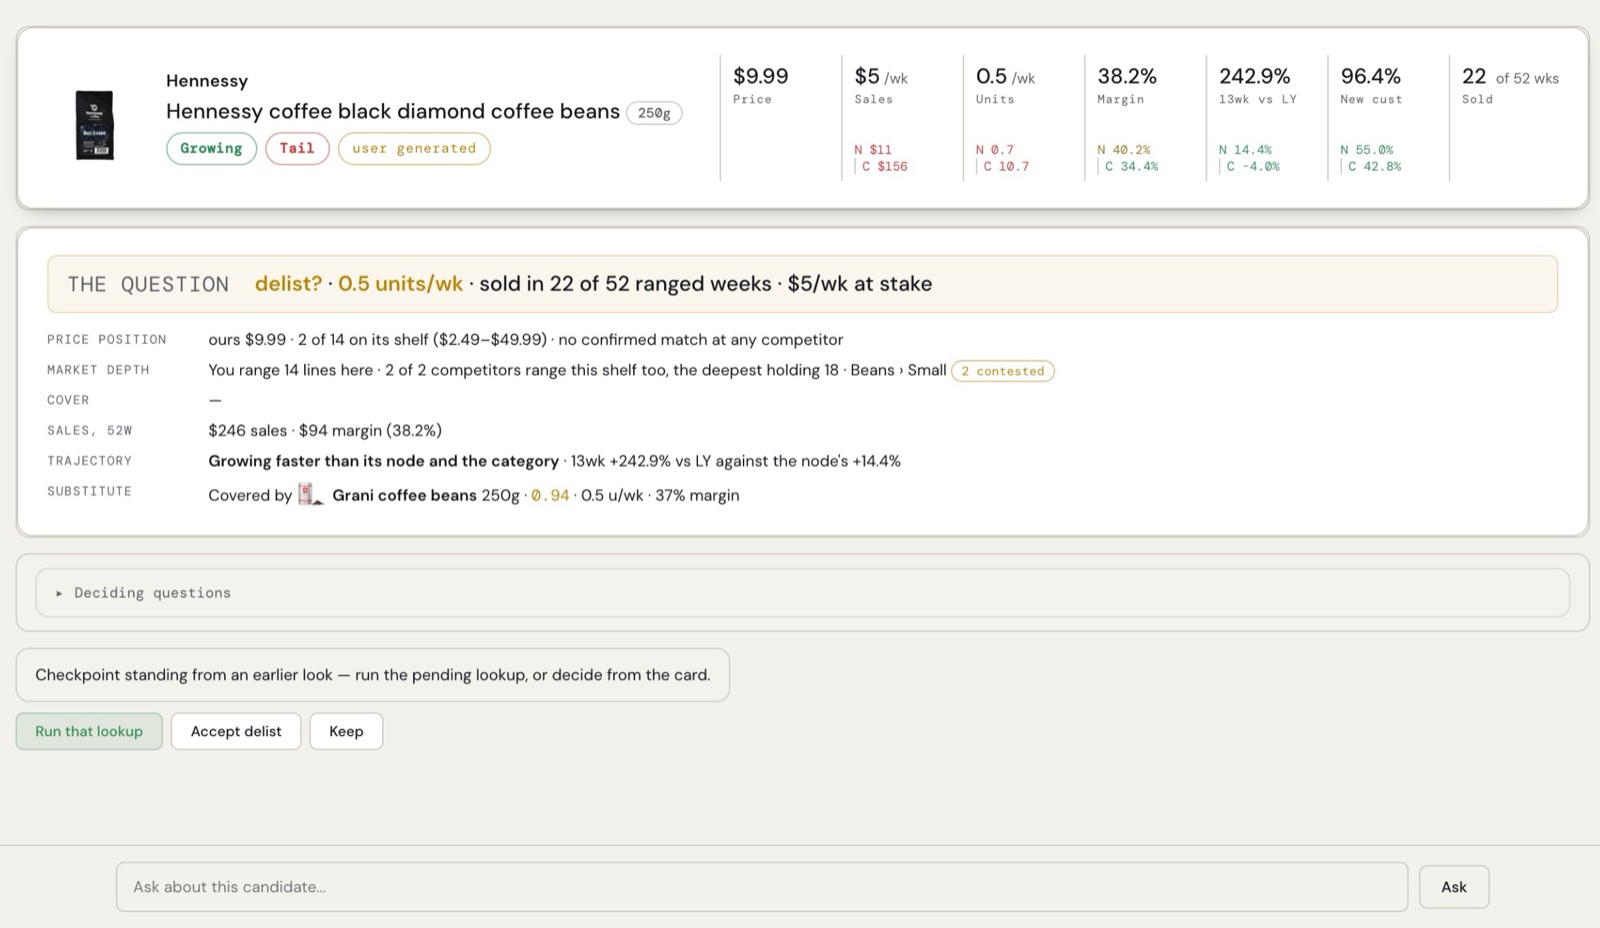
Task: Click the Tail status tag
Action: 297,148
